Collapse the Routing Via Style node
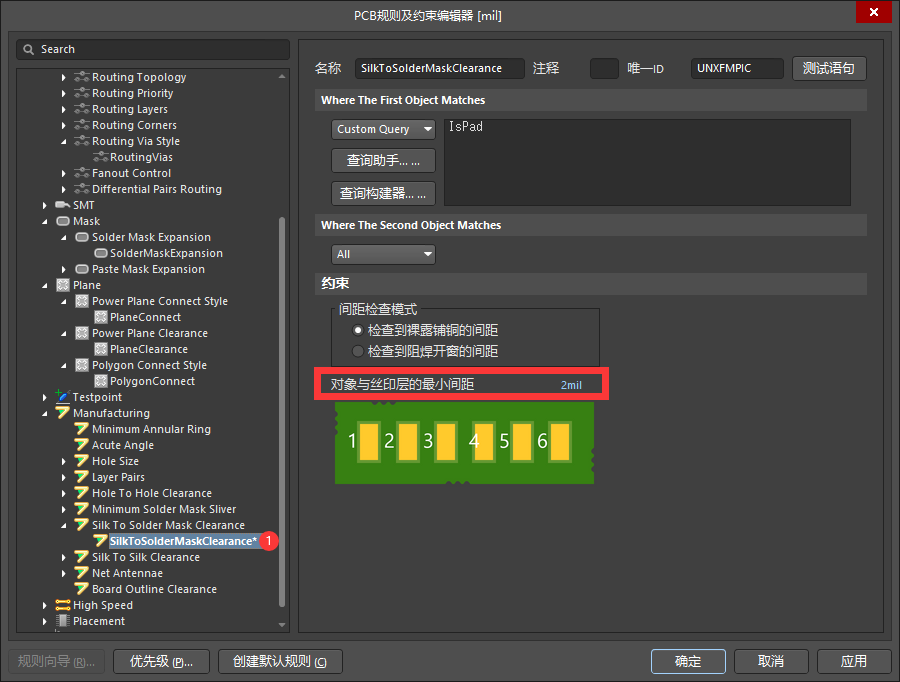 (x=64, y=141)
